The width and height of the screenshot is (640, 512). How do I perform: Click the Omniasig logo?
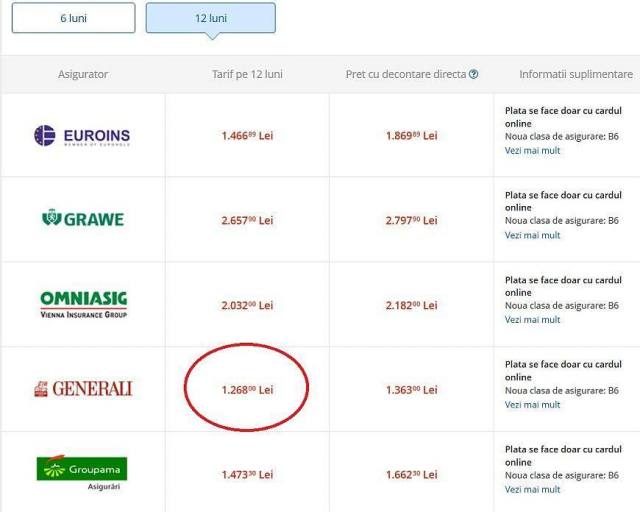pos(82,304)
